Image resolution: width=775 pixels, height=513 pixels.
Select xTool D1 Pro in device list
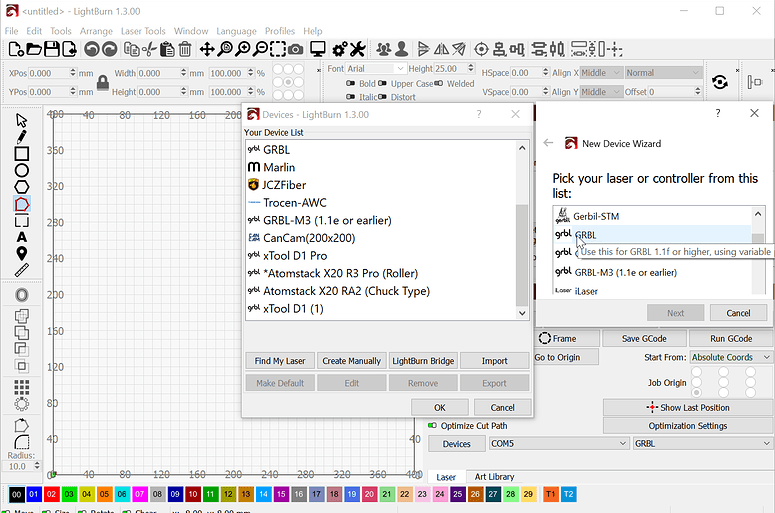pyautogui.click(x=294, y=255)
